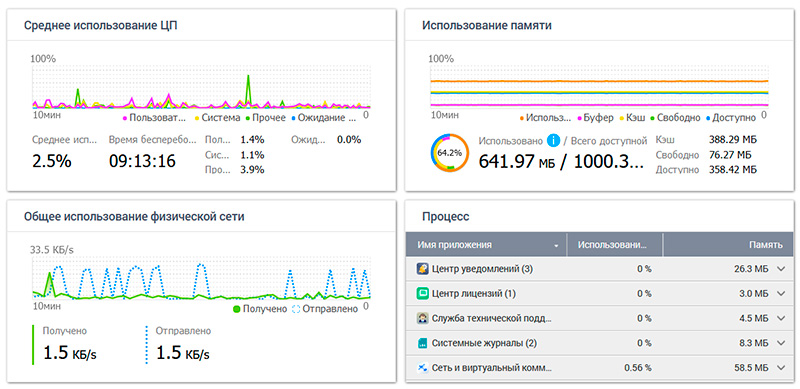This screenshot has width=800, height=389.
Task: Open the Имя приложения column dropdown arrow
Action: point(556,246)
